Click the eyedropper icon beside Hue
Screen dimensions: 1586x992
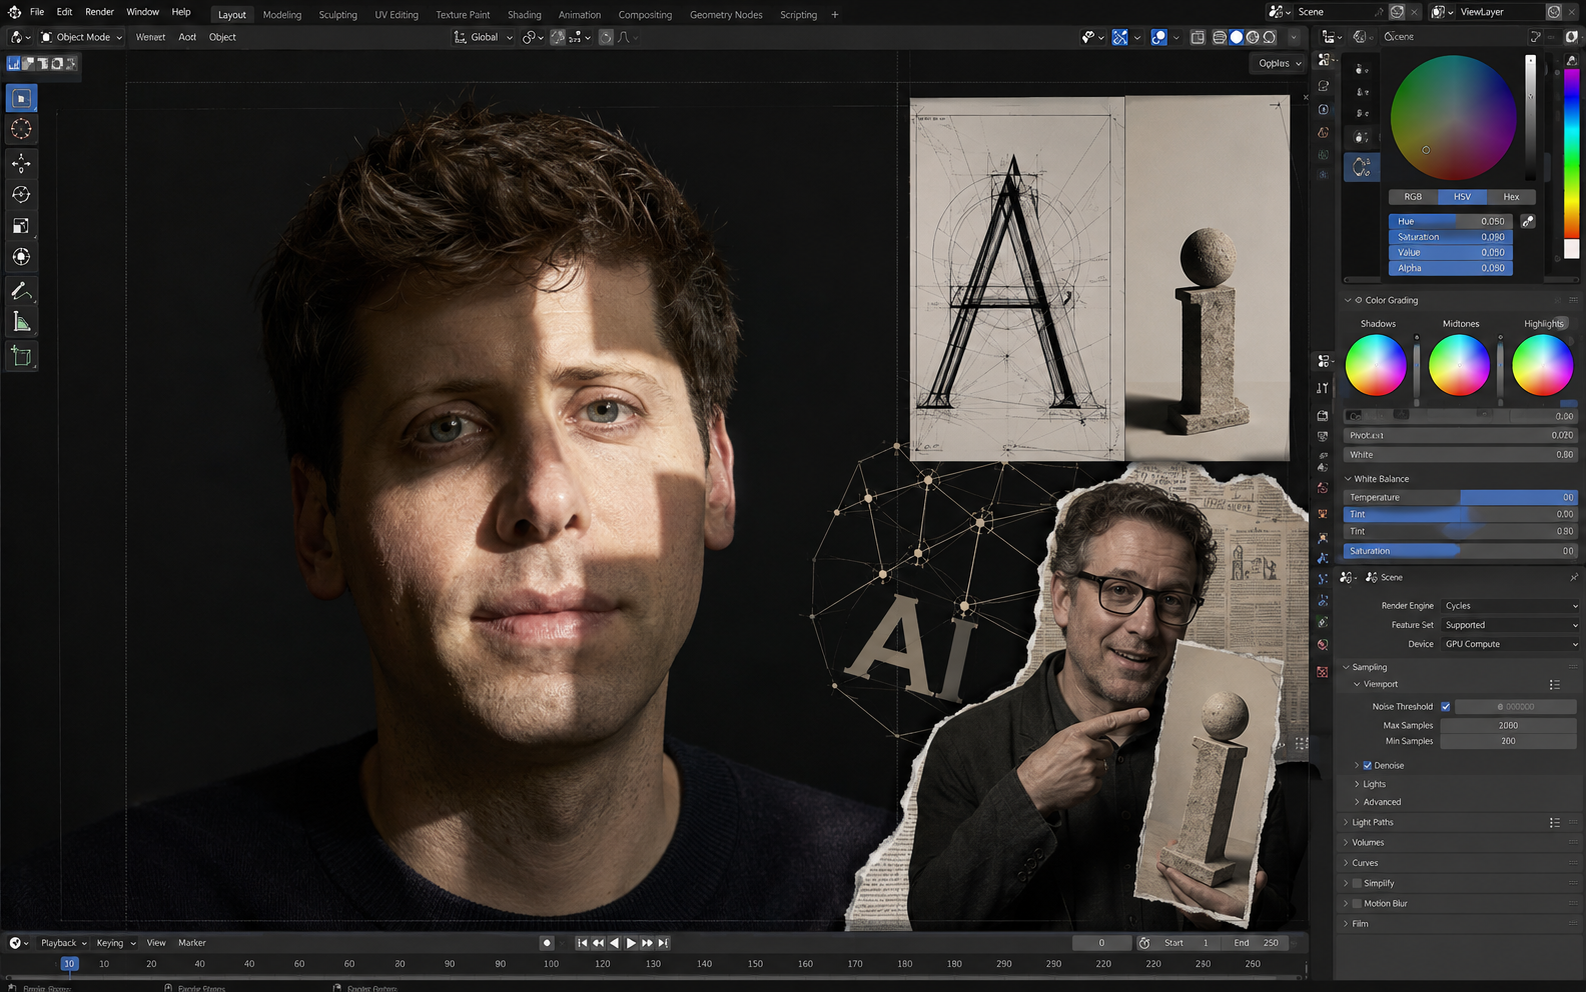click(1528, 221)
